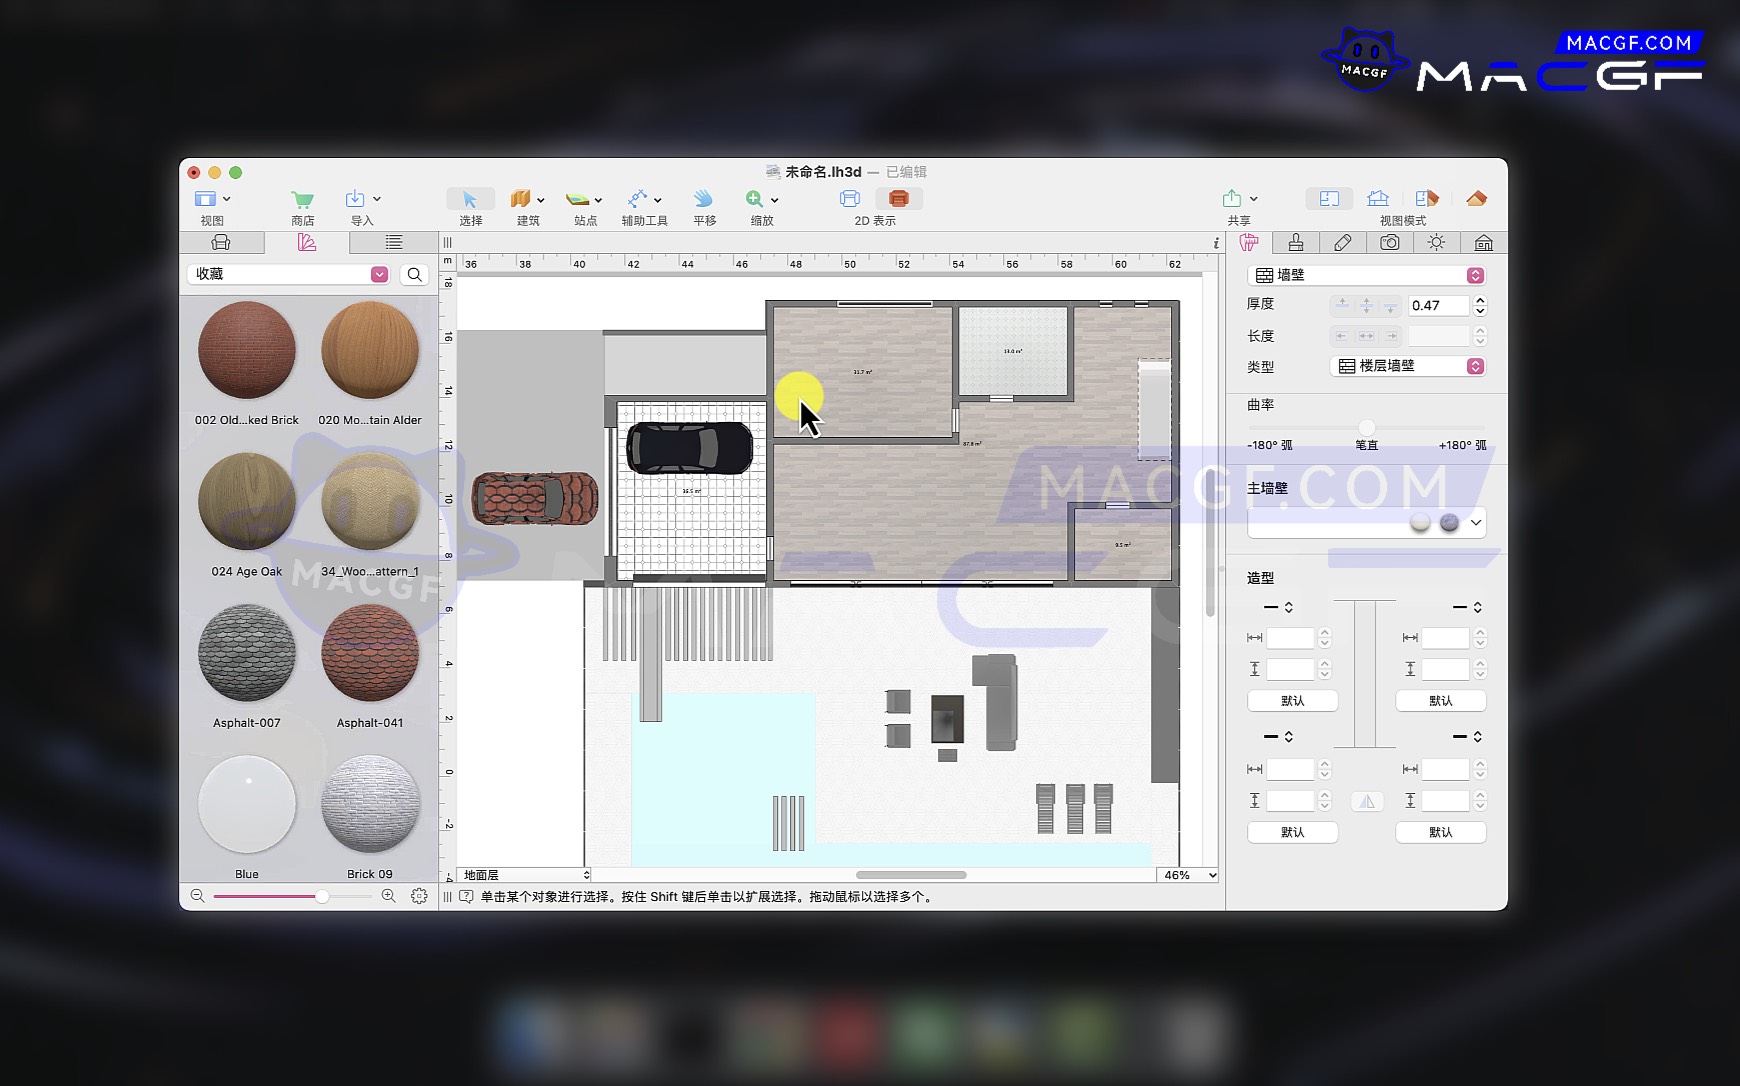Switch to the materials library tab
Screen dimensions: 1740x1086
coord(307,243)
